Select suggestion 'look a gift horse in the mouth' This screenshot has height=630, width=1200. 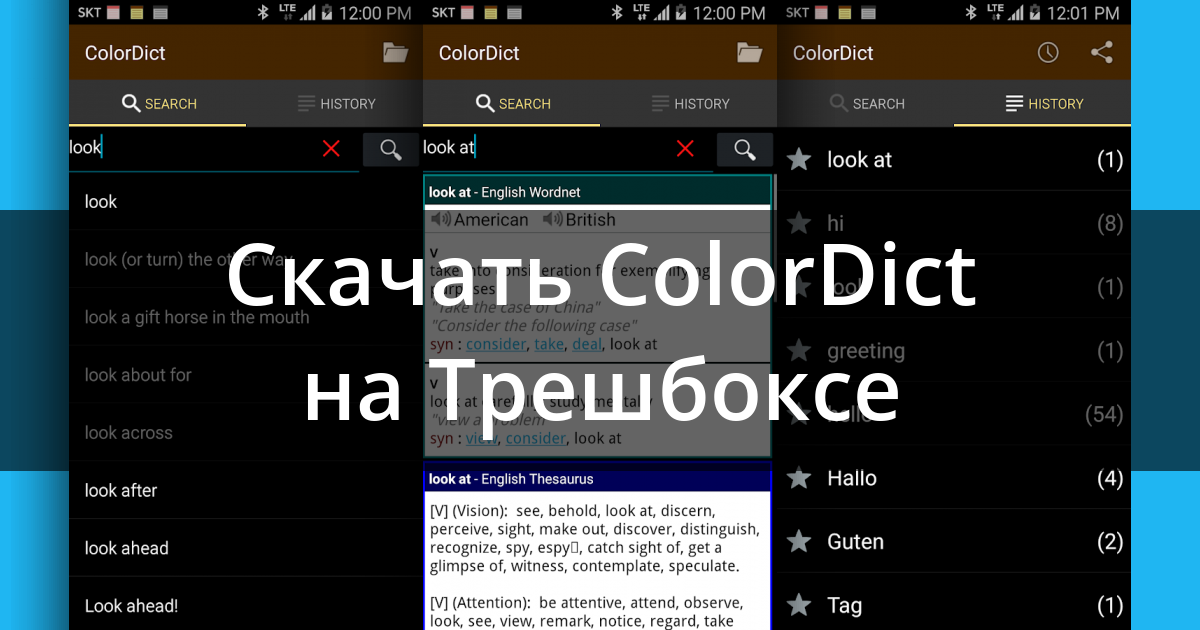[246, 318]
